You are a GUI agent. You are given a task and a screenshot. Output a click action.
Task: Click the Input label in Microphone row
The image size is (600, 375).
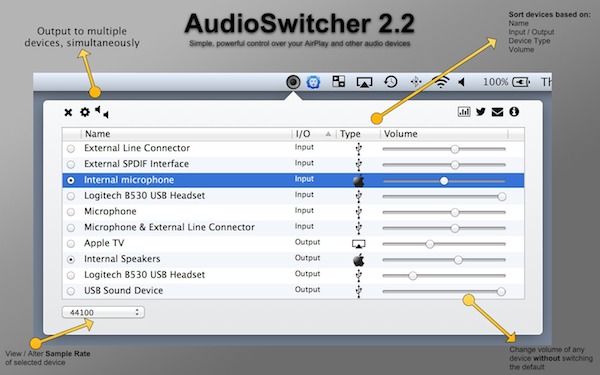304,210
